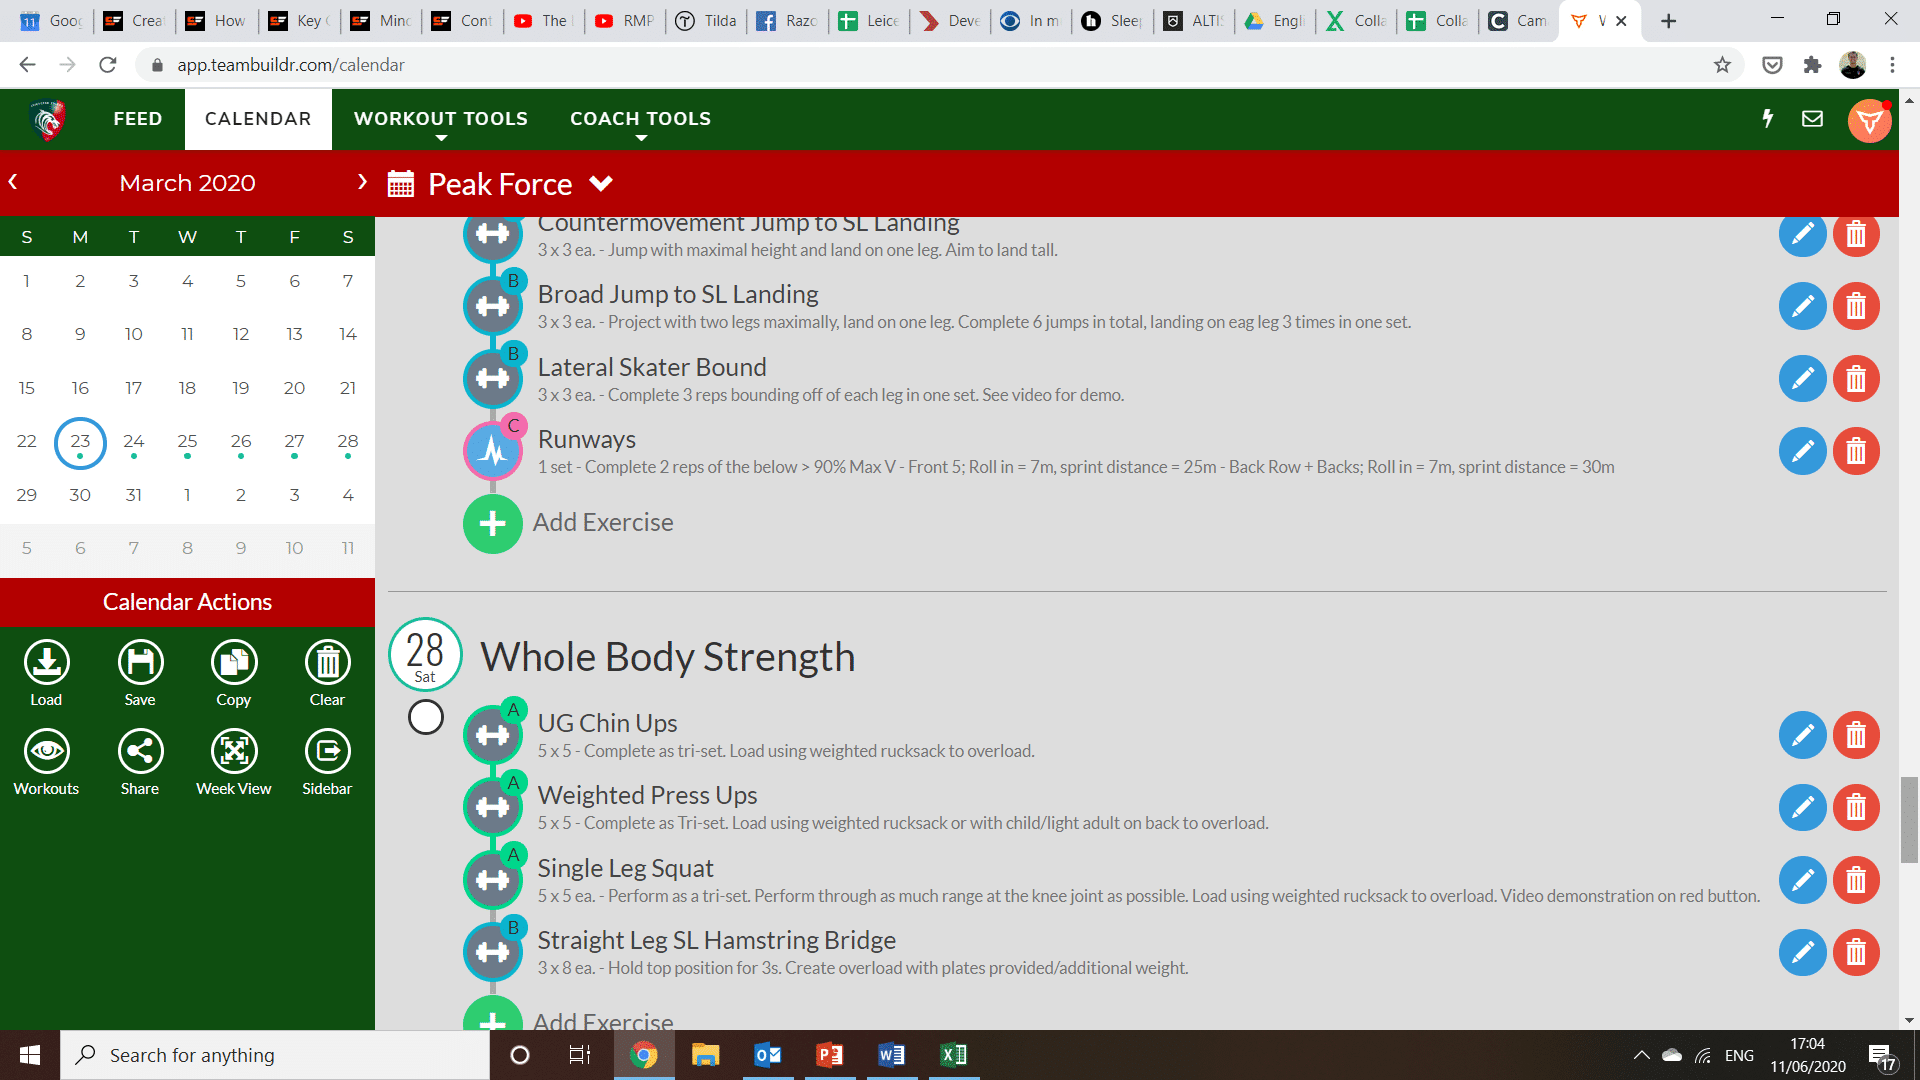The height and width of the screenshot is (1080, 1920).
Task: Click the vertical page scrollbar thumb
Action: (1909, 818)
